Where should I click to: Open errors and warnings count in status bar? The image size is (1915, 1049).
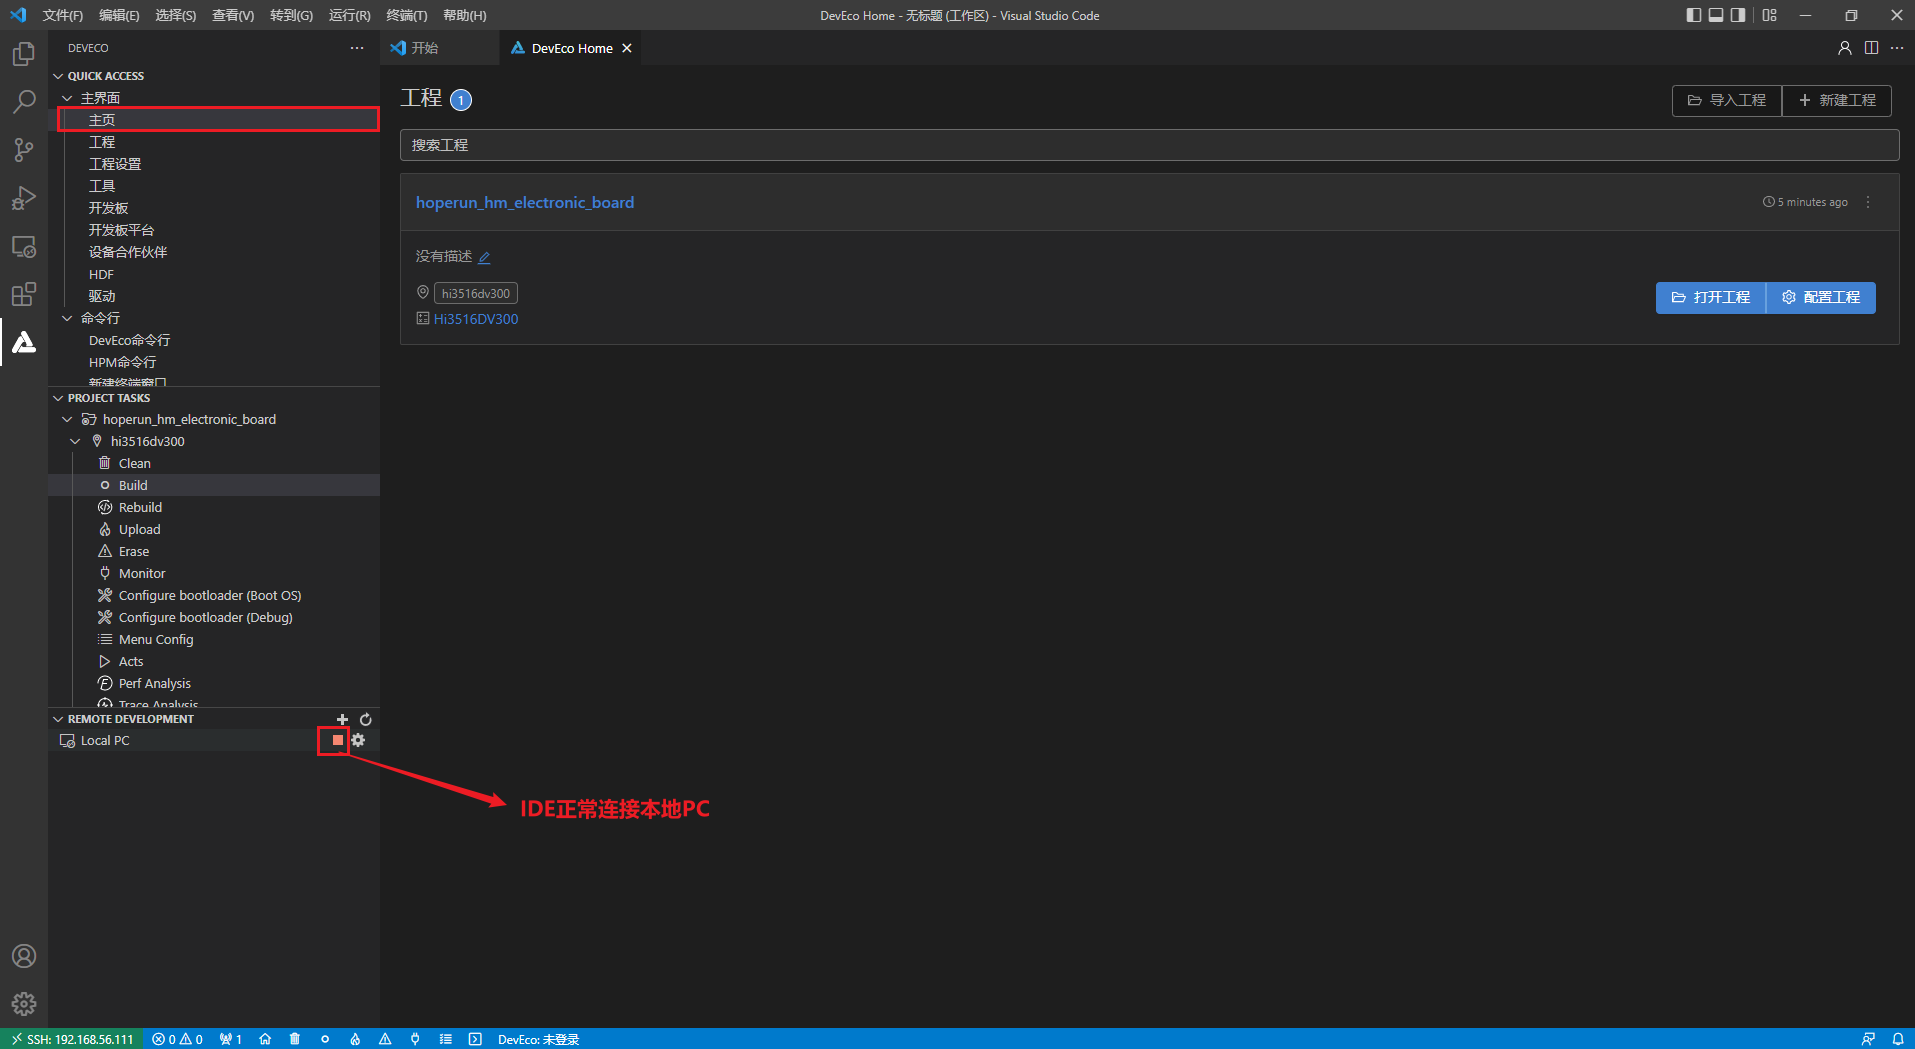tap(178, 1039)
